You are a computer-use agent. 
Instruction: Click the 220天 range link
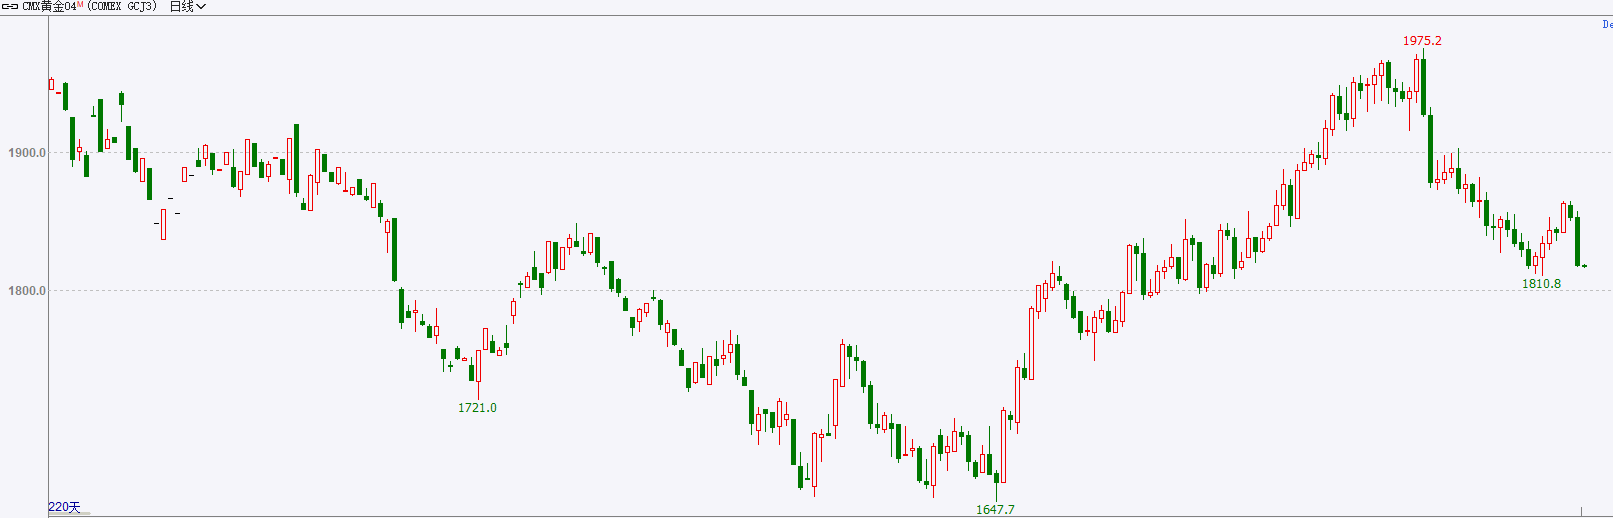pos(64,507)
